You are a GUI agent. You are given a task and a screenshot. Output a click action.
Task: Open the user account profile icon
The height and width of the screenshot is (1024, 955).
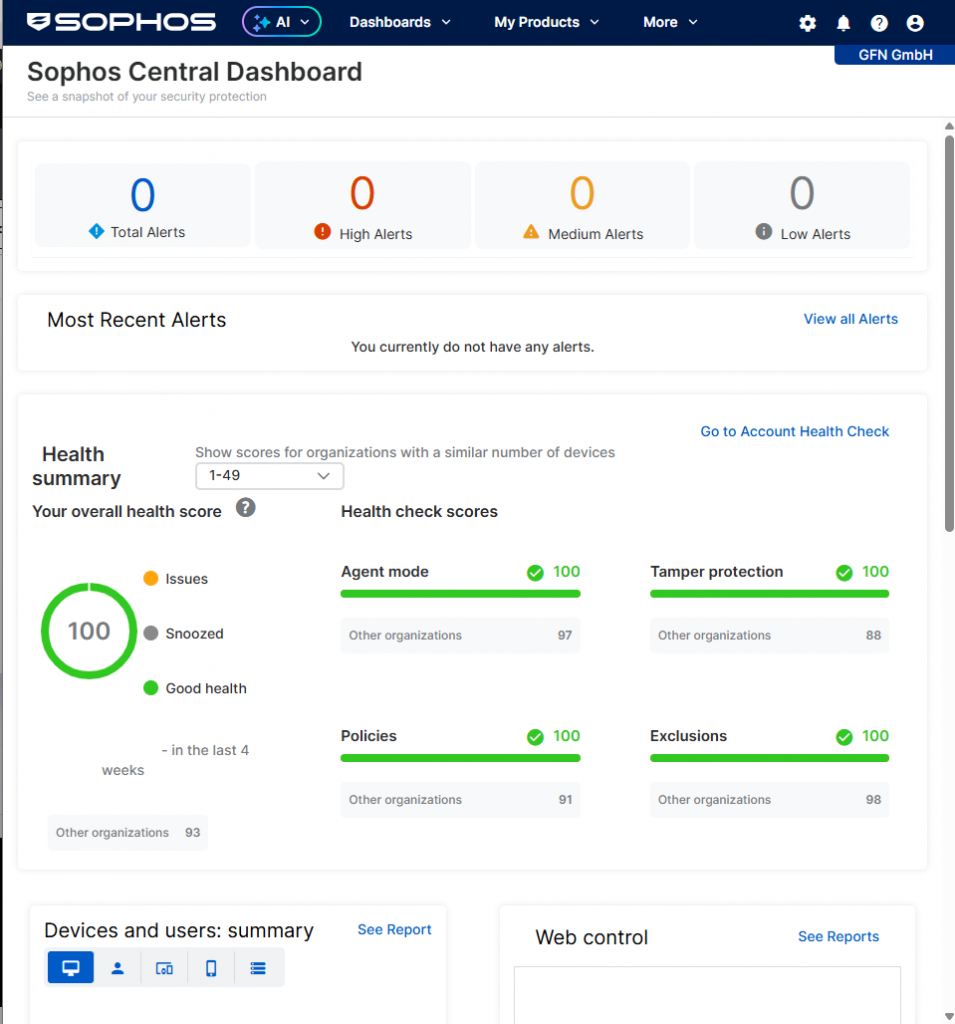[x=915, y=23]
